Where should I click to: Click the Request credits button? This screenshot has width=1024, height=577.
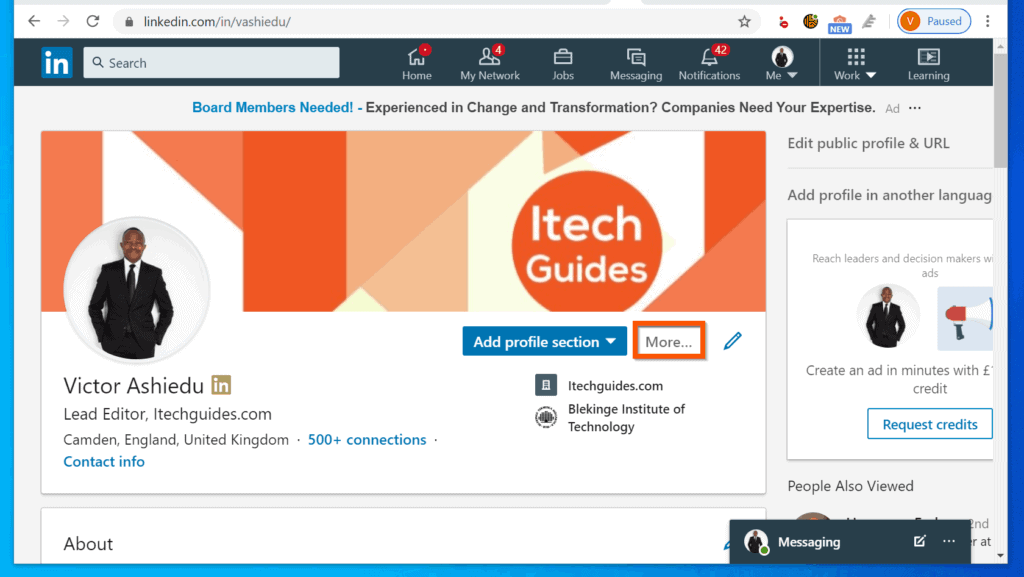coord(929,423)
